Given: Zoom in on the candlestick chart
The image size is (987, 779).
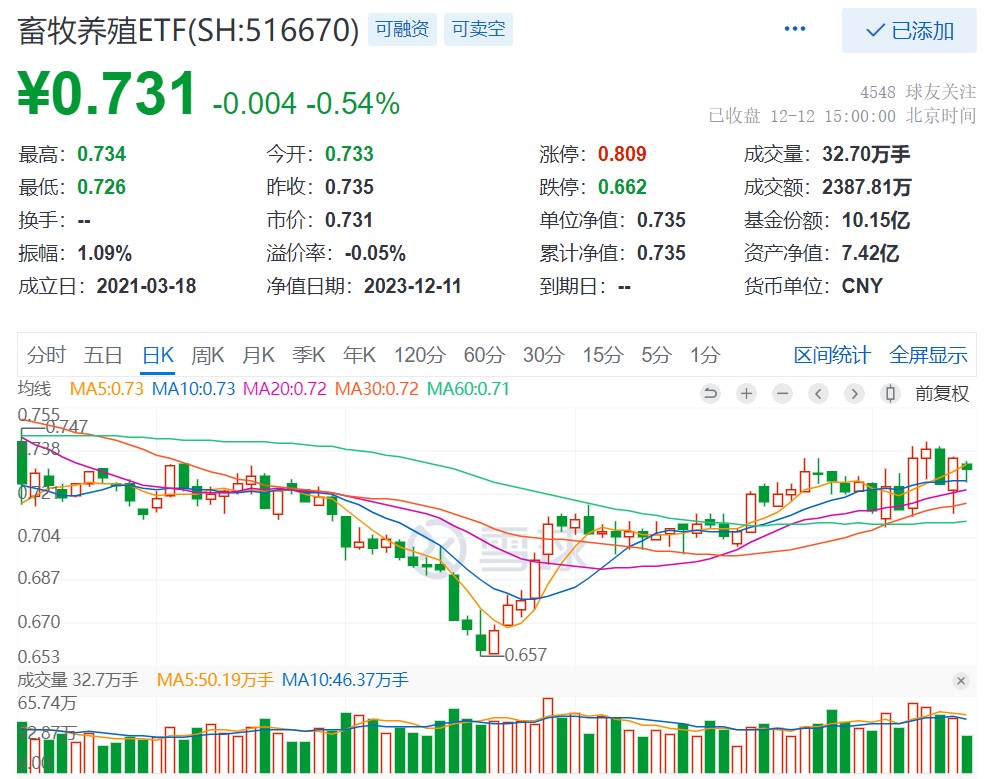Looking at the screenshot, I should (x=746, y=394).
